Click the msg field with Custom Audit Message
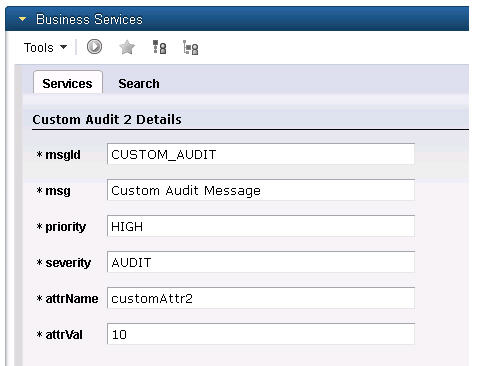This screenshot has width=483, height=366. click(261, 190)
